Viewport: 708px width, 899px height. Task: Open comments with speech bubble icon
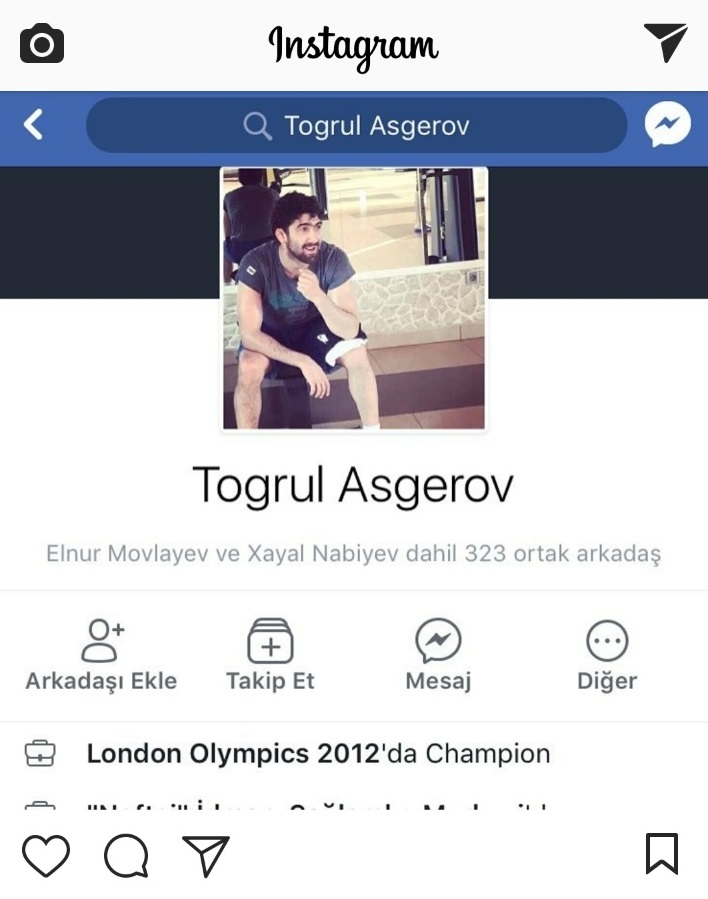126,855
